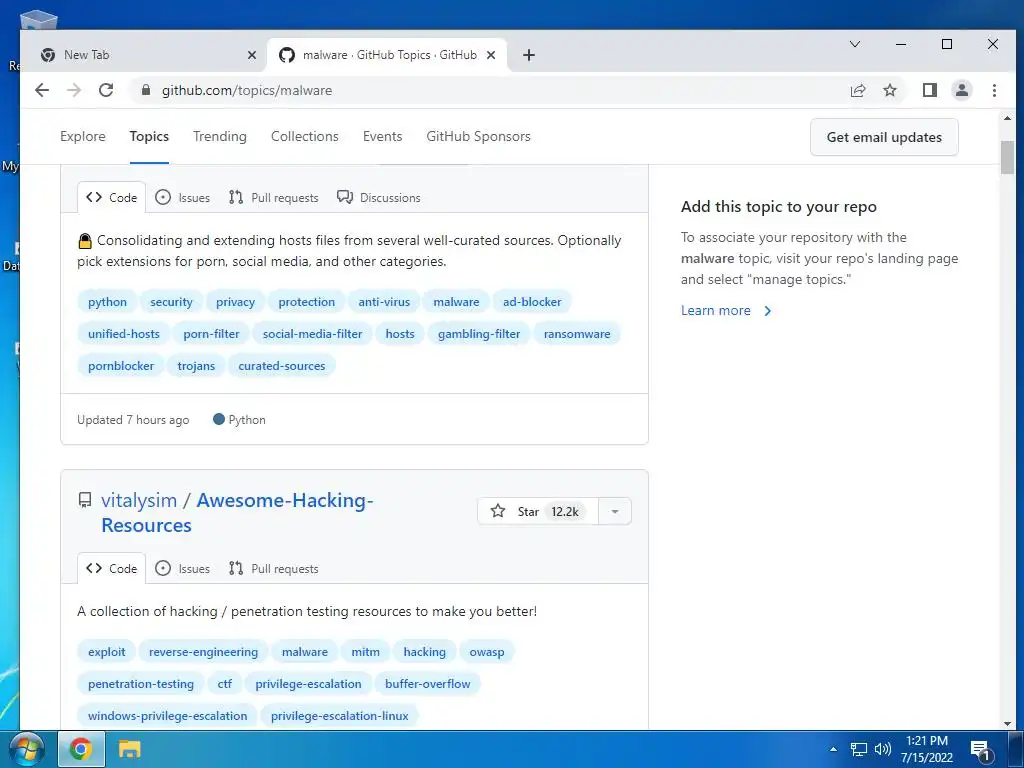The image size is (1024, 768).
Task: Click the padlock site info icon
Action: 146,90
